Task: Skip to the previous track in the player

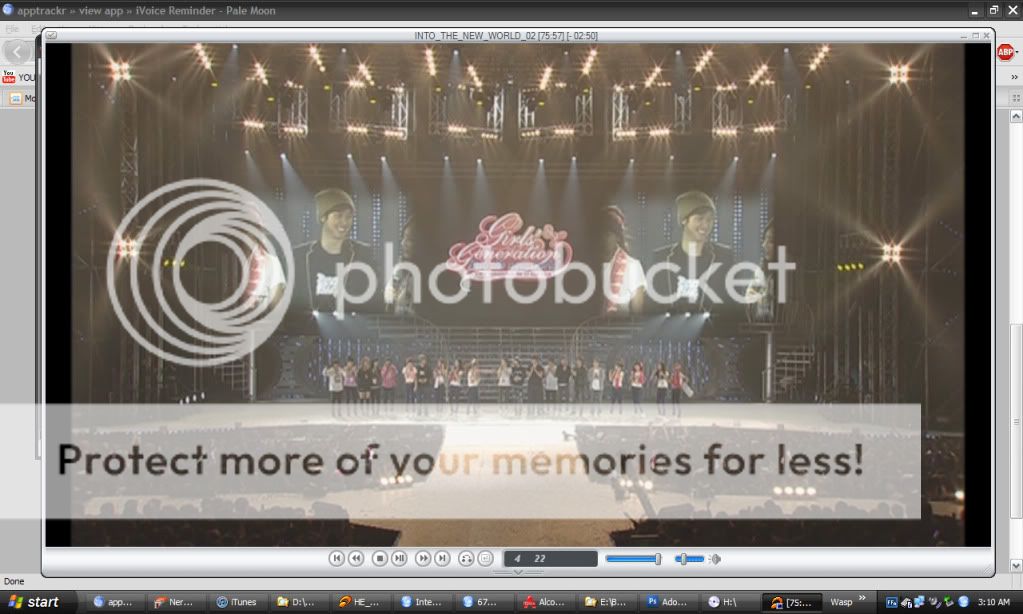Action: click(336, 559)
